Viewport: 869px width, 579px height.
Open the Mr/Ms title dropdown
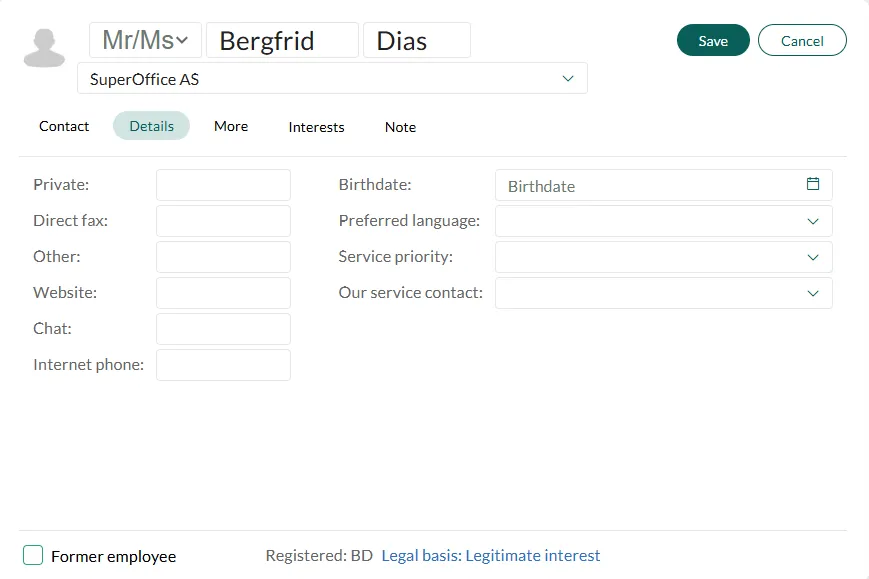(x=146, y=41)
